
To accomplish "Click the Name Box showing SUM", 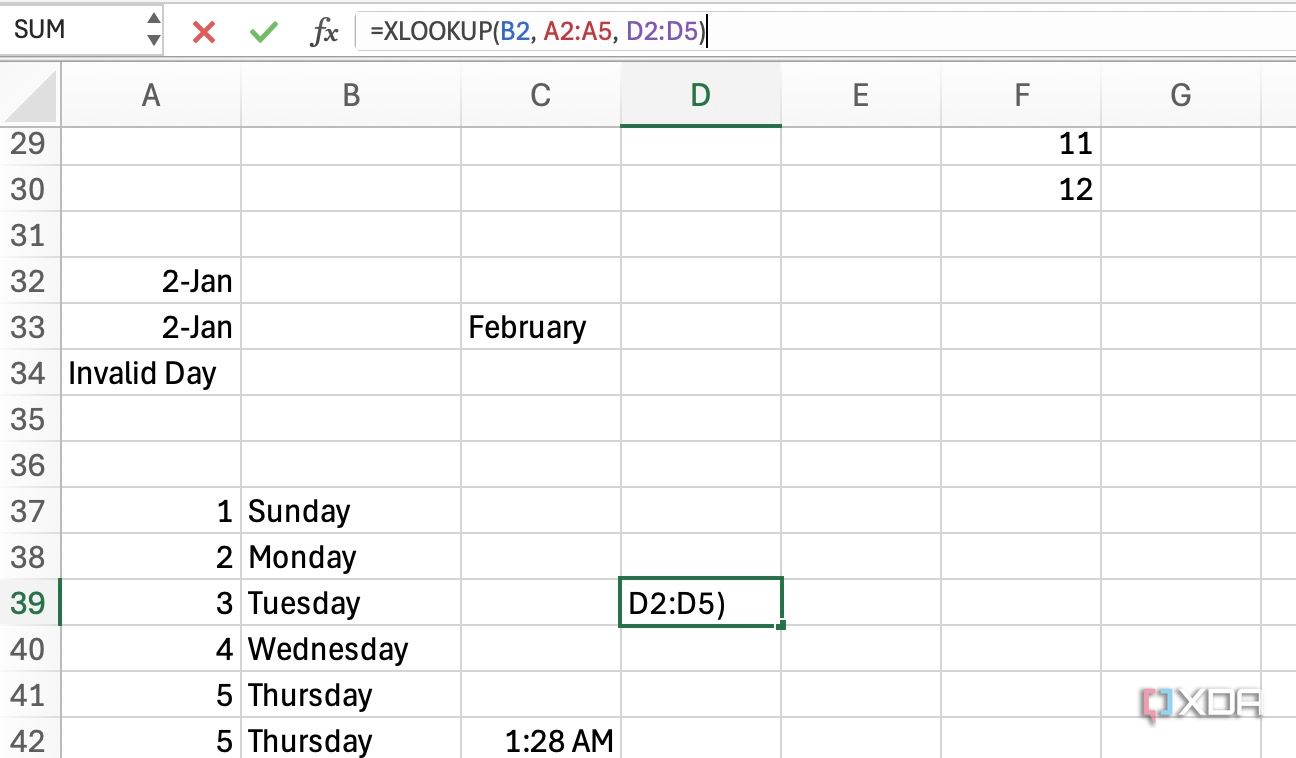I will (x=70, y=29).
